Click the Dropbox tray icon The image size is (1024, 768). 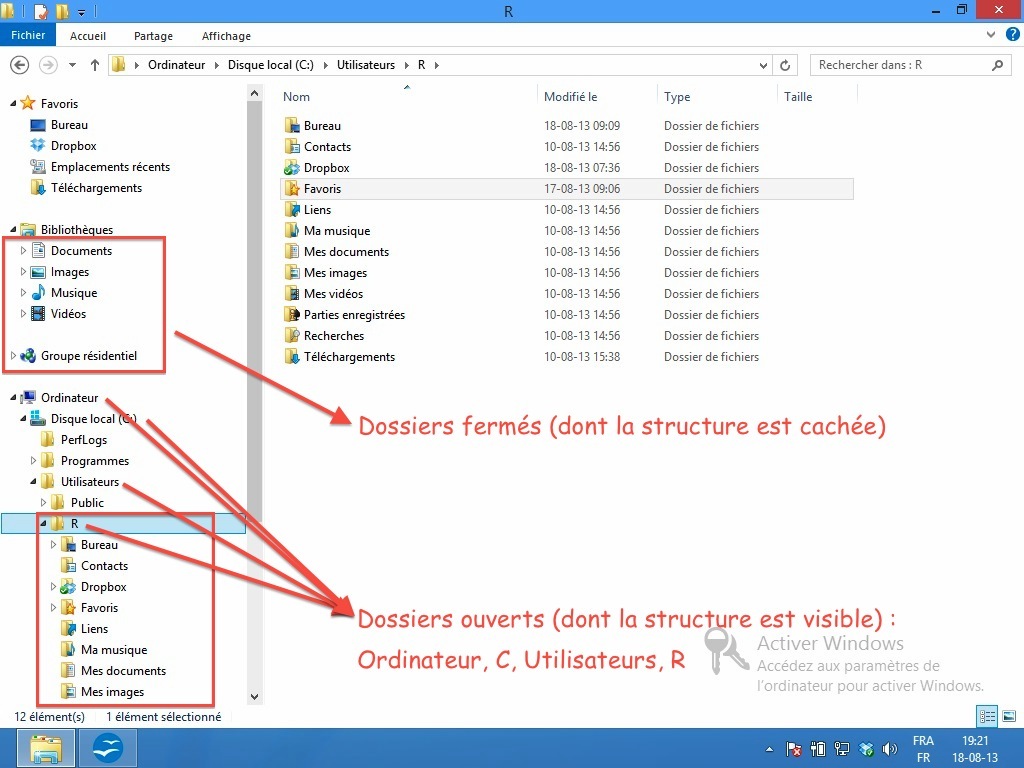point(866,749)
